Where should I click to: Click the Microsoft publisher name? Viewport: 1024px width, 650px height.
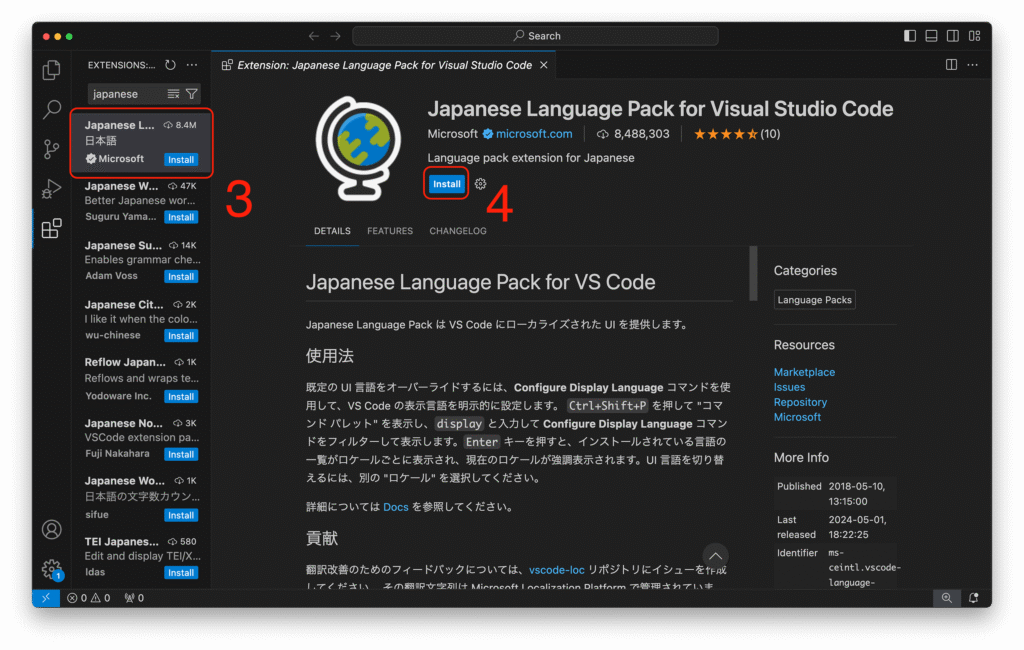pos(453,134)
